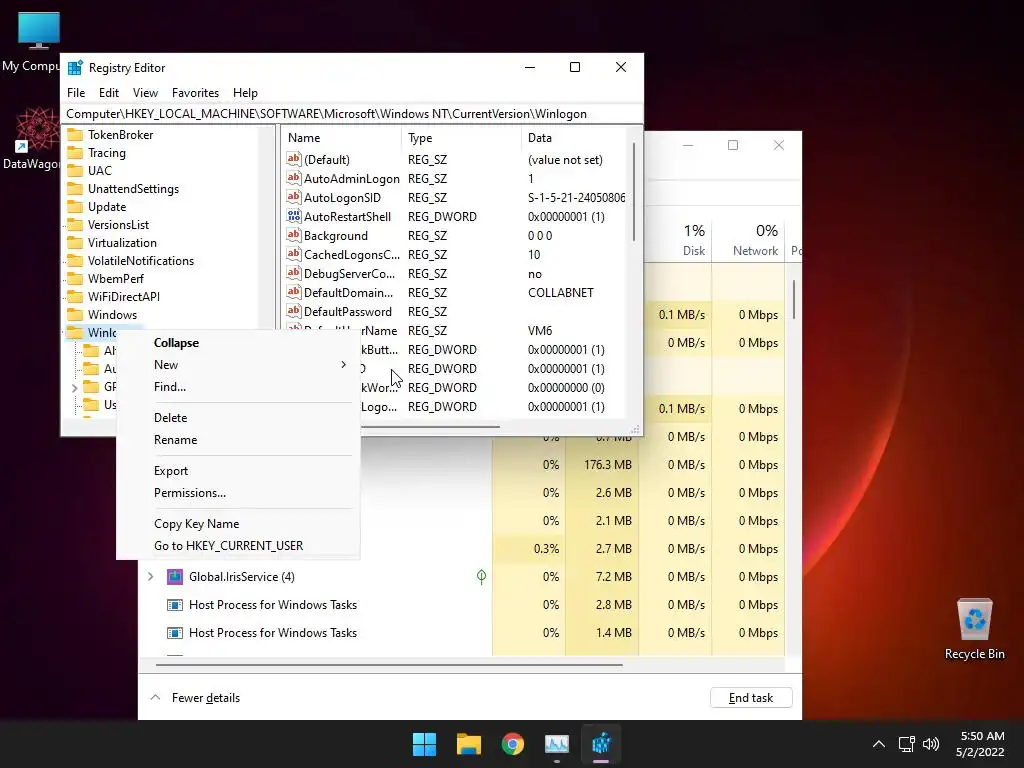Choose Collapse from the context menu
The image size is (1024, 768).
pyautogui.click(x=238, y=343)
